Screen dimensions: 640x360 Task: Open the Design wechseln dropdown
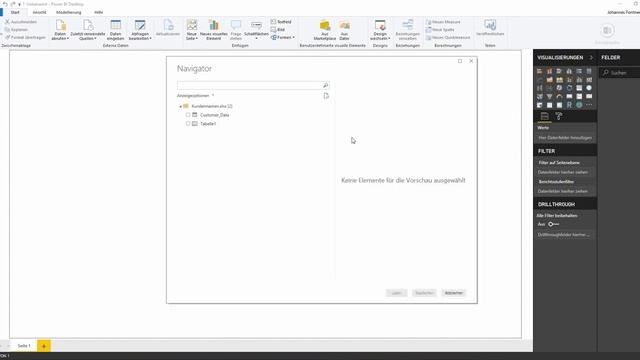(x=380, y=29)
